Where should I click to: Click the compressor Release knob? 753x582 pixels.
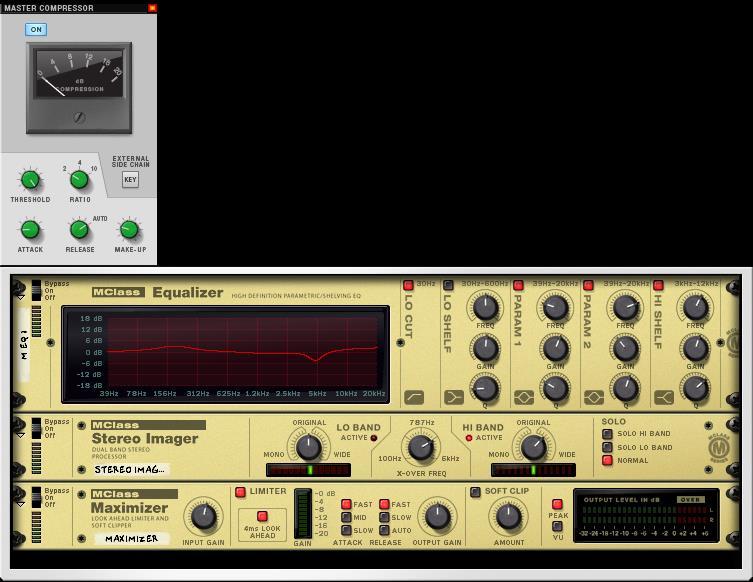click(x=79, y=230)
